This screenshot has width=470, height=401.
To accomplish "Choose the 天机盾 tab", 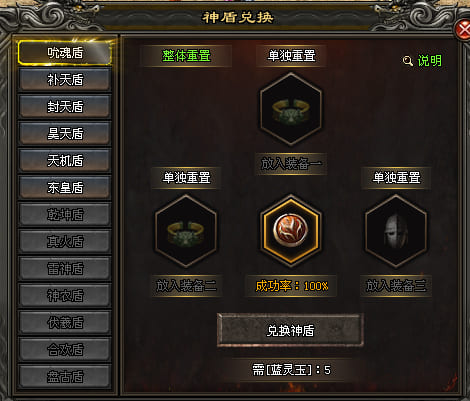I will pos(65,161).
